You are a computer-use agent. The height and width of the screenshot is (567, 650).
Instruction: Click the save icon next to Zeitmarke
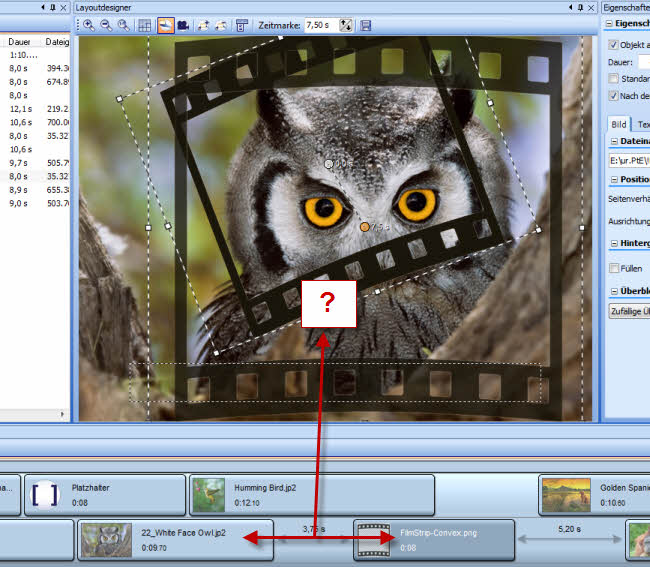pos(366,24)
